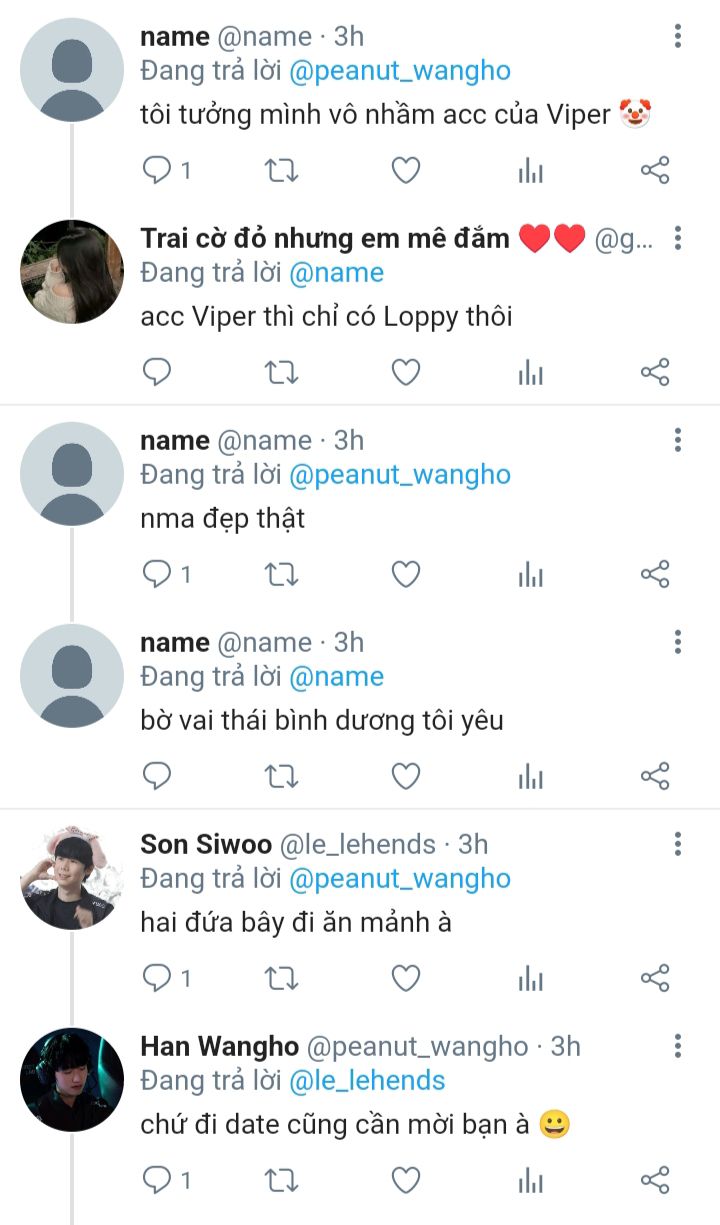This screenshot has width=720, height=1225.
Task: Like the 'hai đứa bây đi ăn mảnh à' tweet
Action: click(405, 977)
